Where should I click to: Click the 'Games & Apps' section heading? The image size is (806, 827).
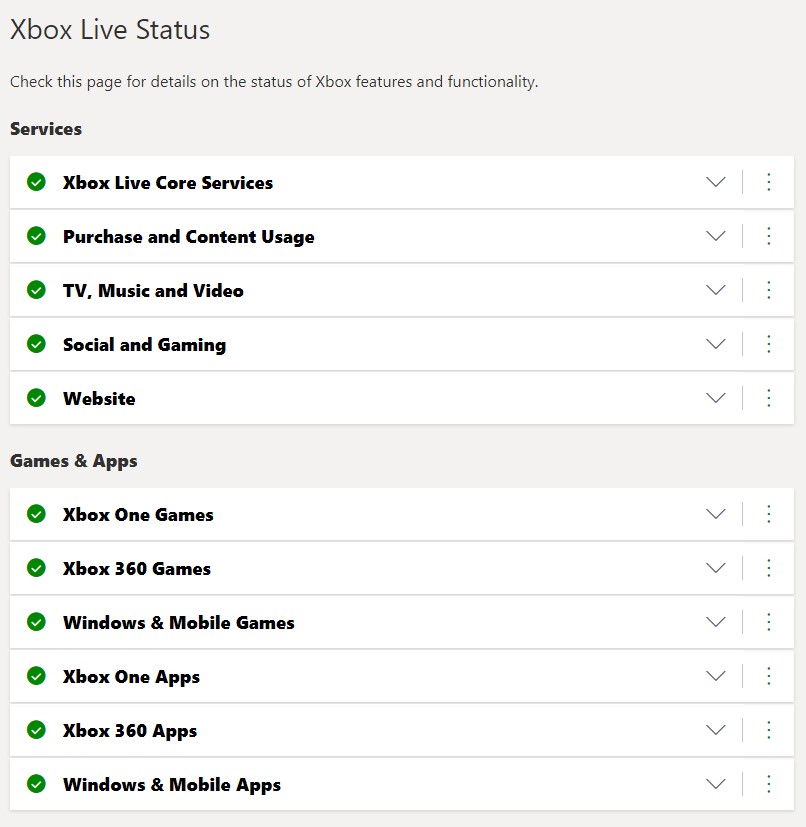coord(73,461)
